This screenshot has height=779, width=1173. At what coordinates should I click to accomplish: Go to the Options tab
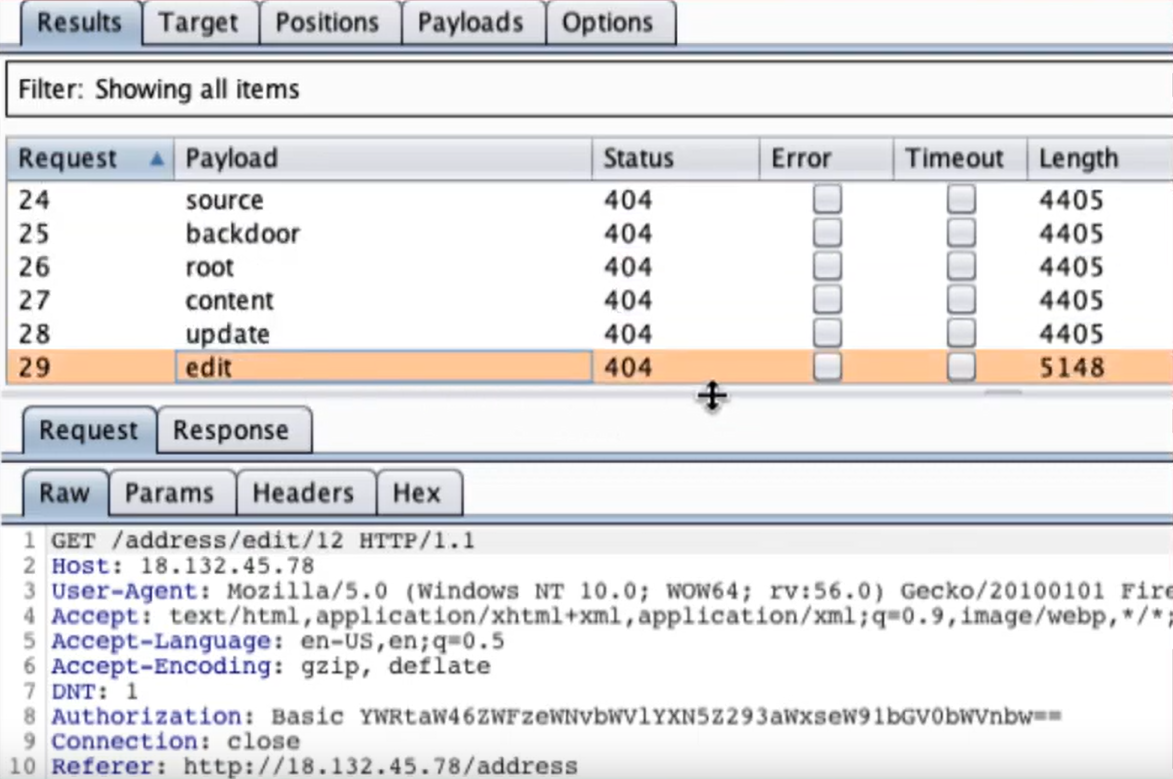609,22
